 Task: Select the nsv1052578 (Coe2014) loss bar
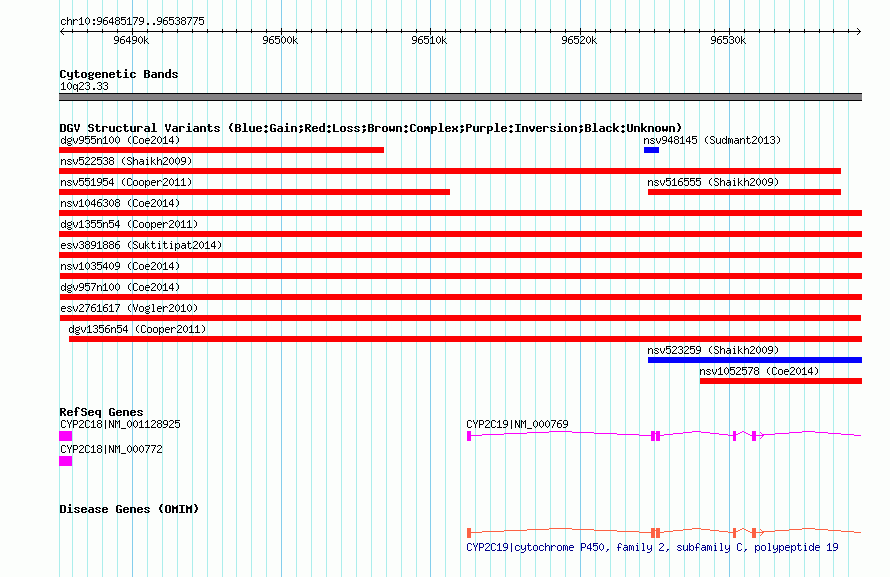781,381
